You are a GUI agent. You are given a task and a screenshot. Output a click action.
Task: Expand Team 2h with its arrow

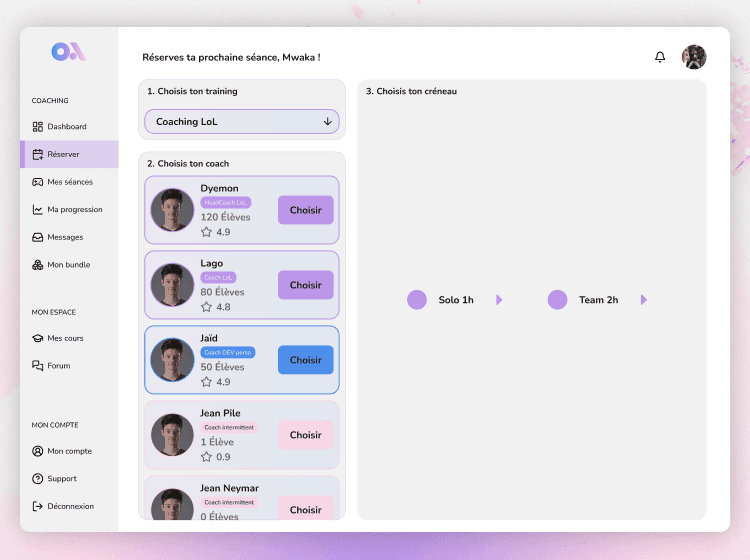(643, 300)
